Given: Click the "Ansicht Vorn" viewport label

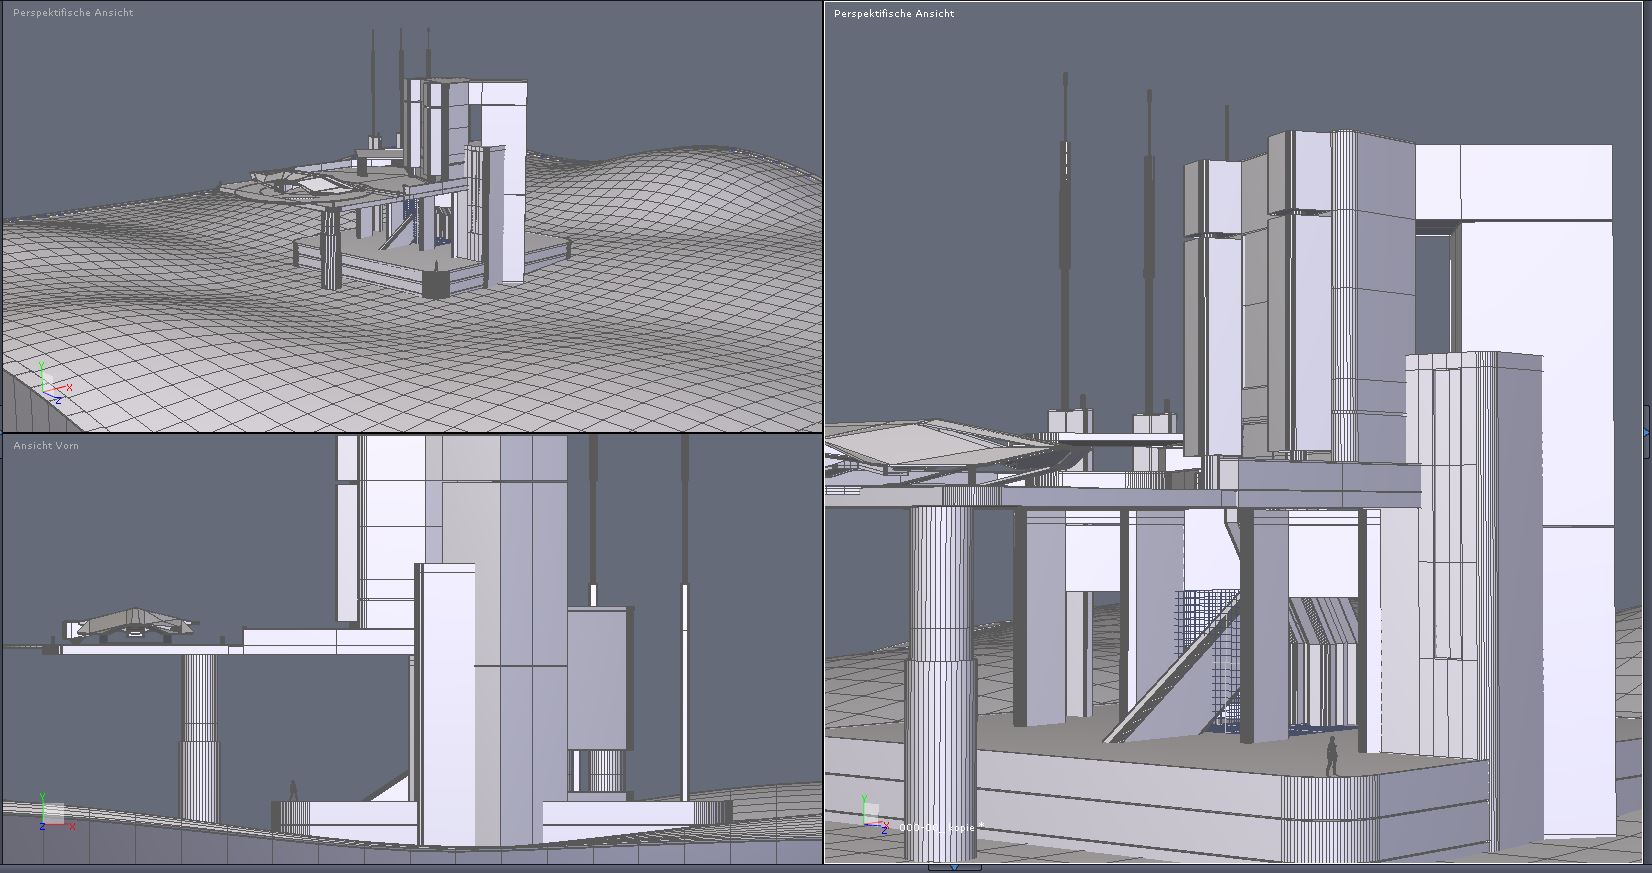Looking at the screenshot, I should (x=46, y=445).
